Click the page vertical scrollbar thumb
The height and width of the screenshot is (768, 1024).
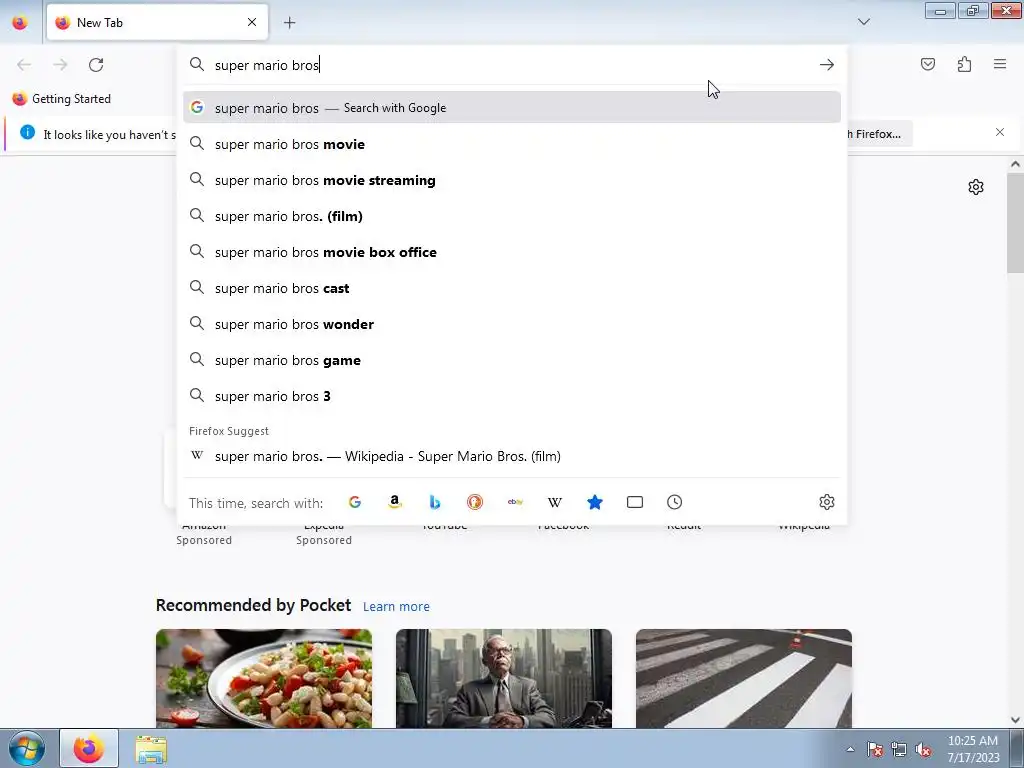pos(1015,224)
